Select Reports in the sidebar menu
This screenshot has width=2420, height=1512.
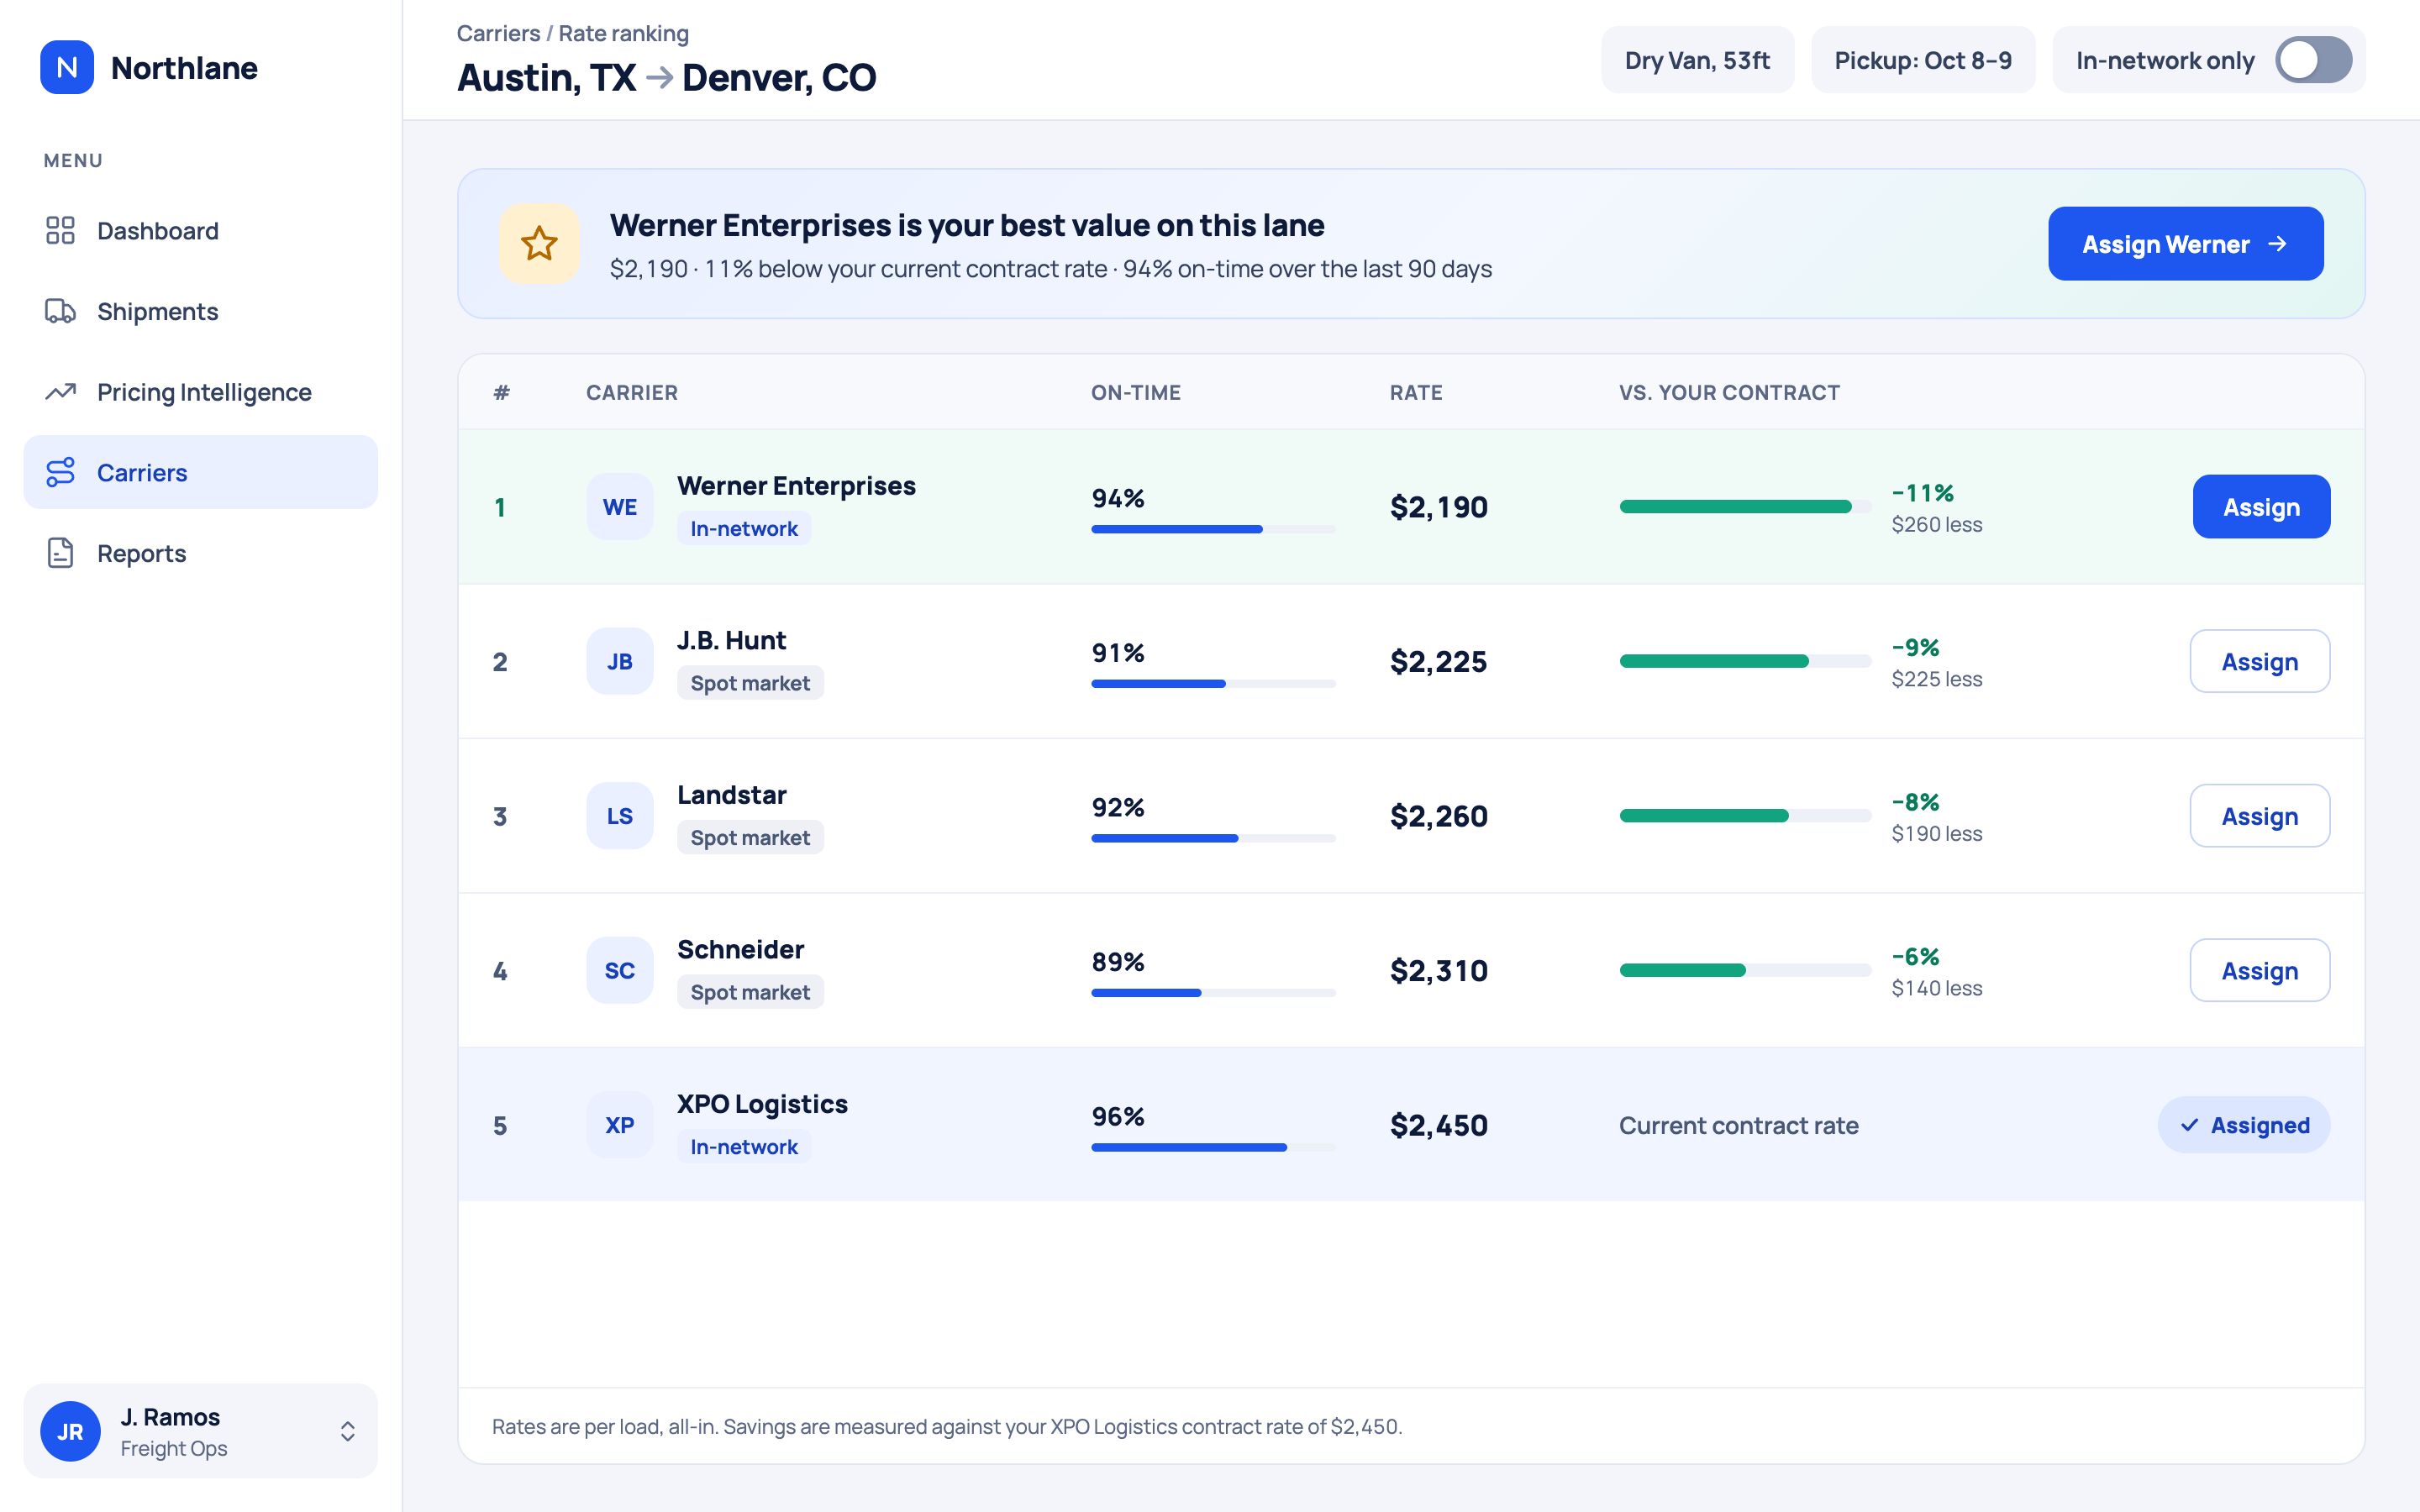(x=200, y=553)
